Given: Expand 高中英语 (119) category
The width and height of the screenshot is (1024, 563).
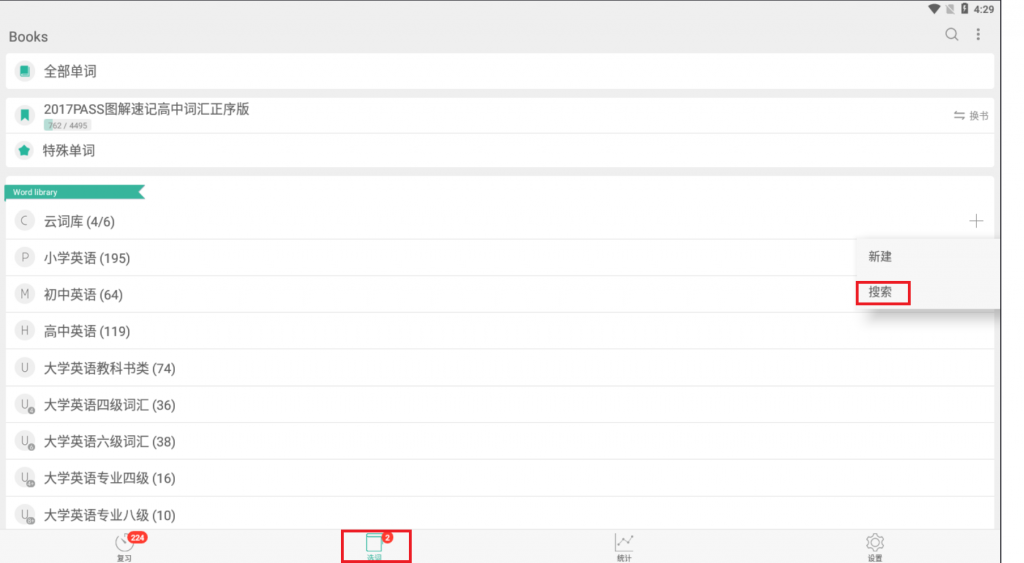Looking at the screenshot, I should click(x=500, y=331).
